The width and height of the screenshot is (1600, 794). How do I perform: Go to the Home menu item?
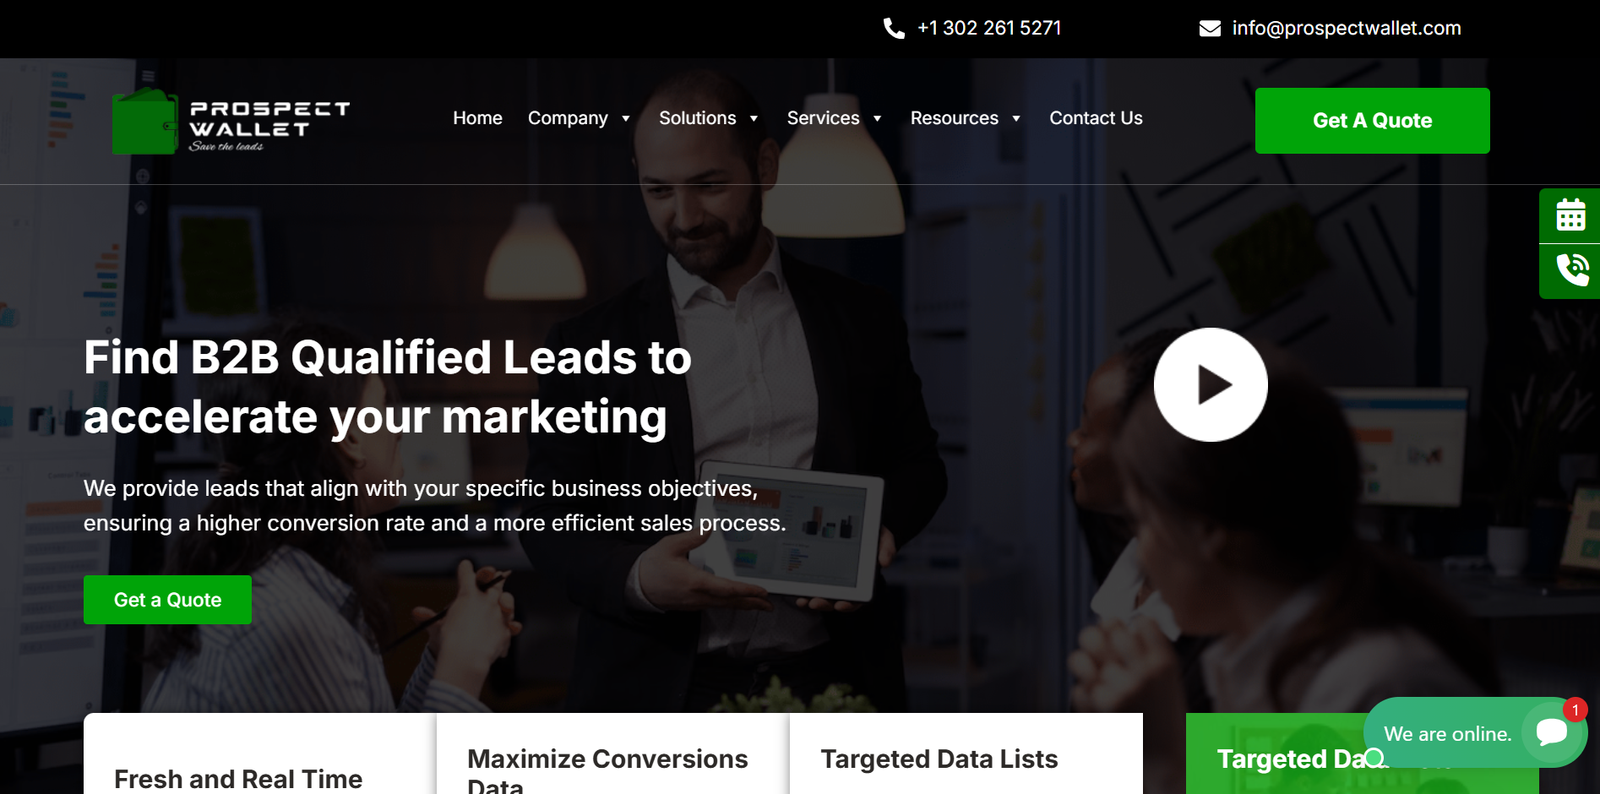pyautogui.click(x=478, y=118)
